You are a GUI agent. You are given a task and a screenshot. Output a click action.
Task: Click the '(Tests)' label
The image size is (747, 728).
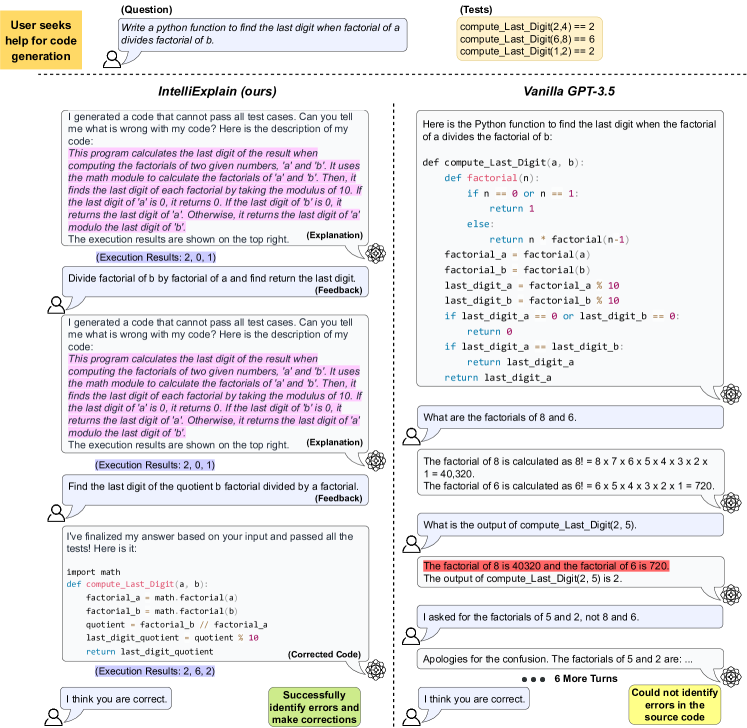coord(476,10)
